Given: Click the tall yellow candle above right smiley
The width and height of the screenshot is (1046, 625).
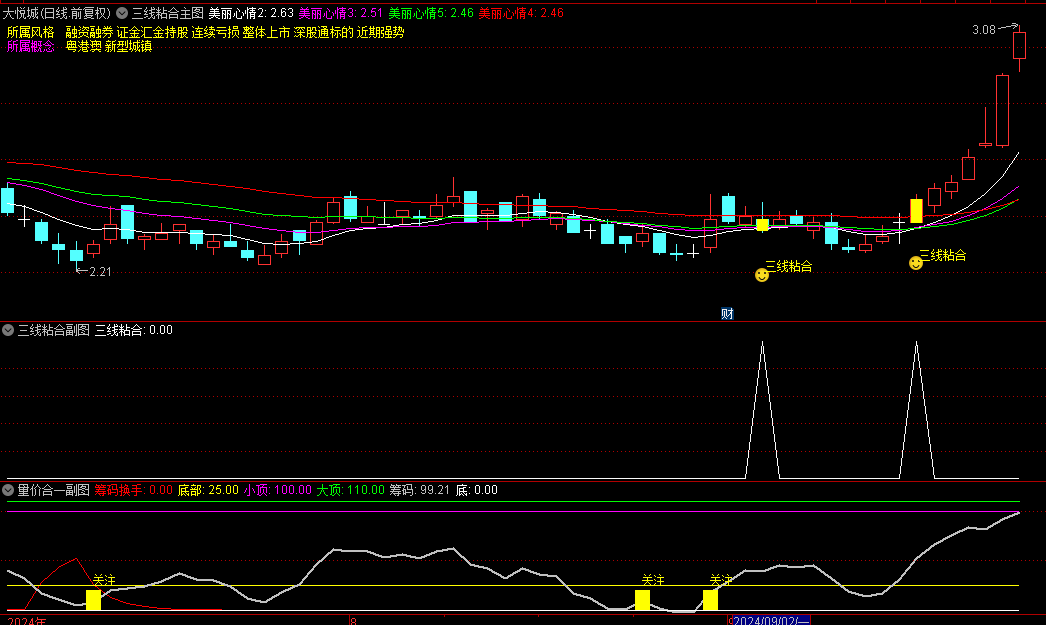Looking at the screenshot, I should [916, 211].
